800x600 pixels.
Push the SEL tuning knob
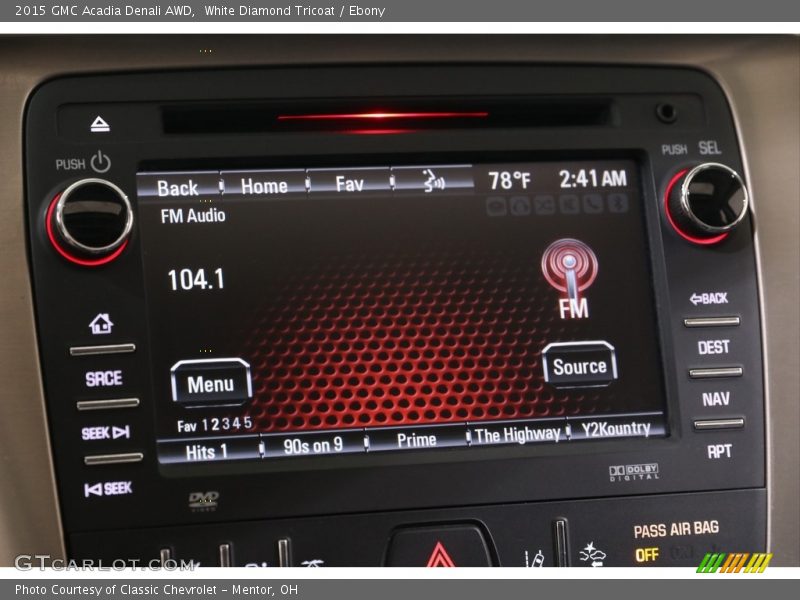(x=708, y=201)
